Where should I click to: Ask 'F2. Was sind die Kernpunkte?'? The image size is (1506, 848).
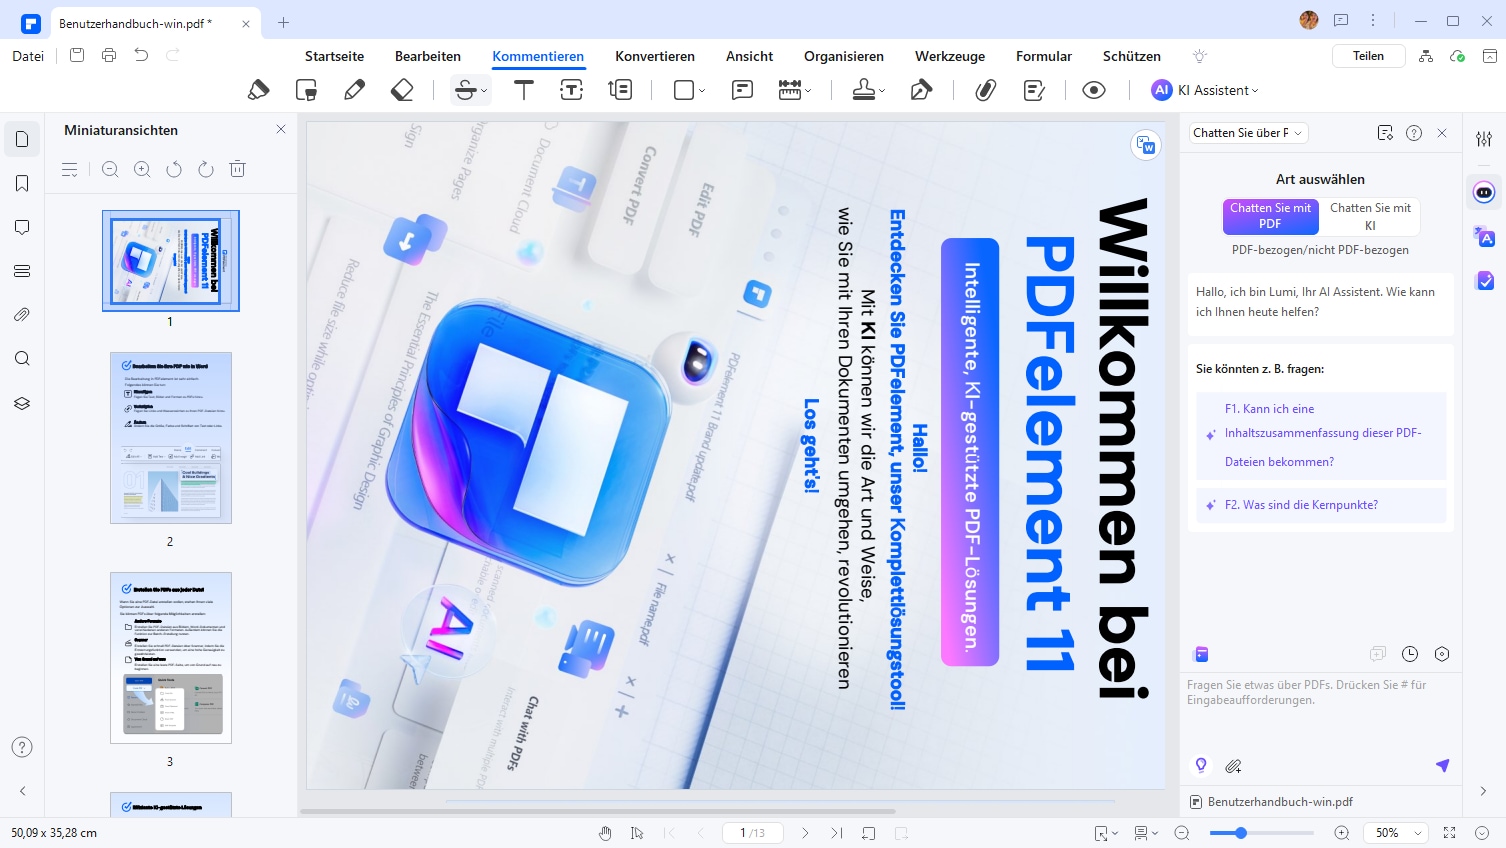point(1321,505)
